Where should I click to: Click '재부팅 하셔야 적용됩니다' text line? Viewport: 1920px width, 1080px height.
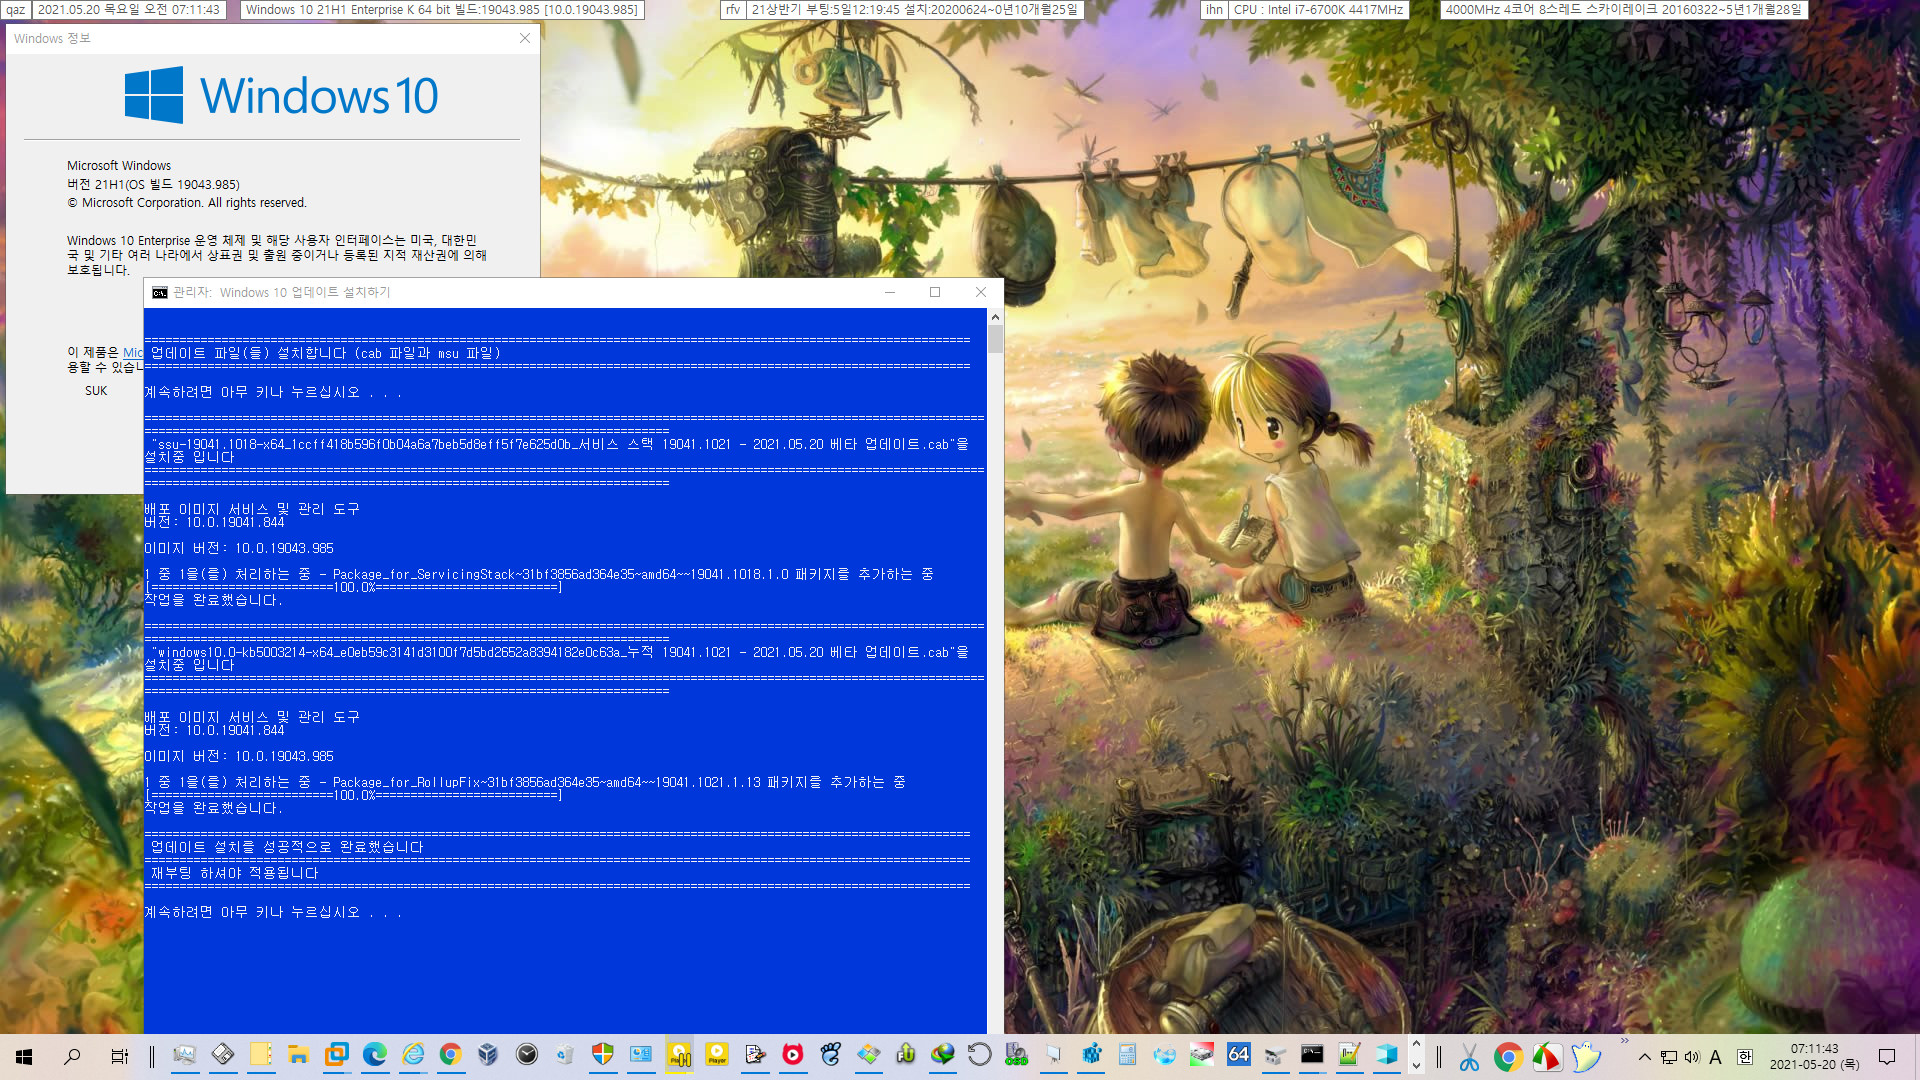235,873
